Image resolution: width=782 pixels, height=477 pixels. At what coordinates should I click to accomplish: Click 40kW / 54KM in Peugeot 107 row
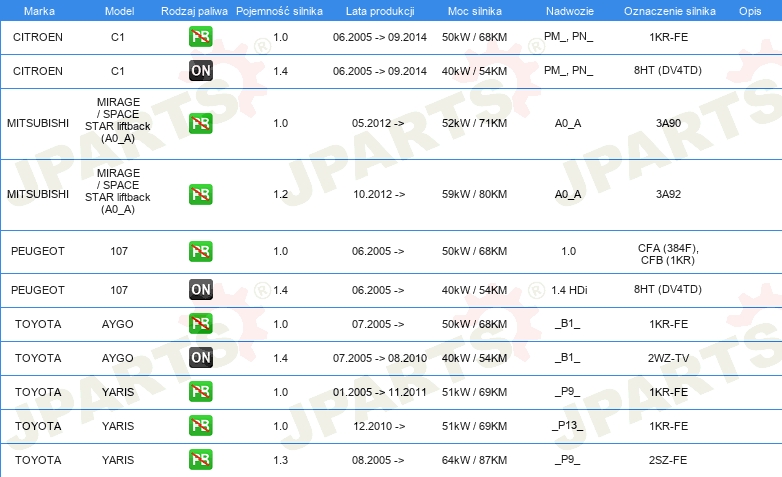(474, 290)
